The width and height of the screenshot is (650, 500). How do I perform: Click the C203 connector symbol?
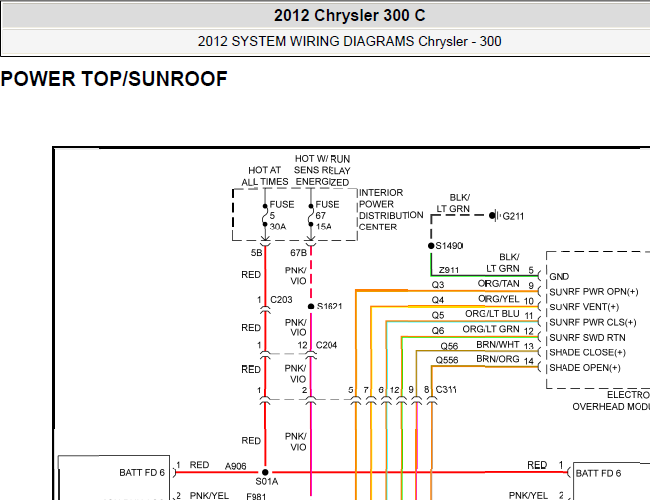(265, 309)
